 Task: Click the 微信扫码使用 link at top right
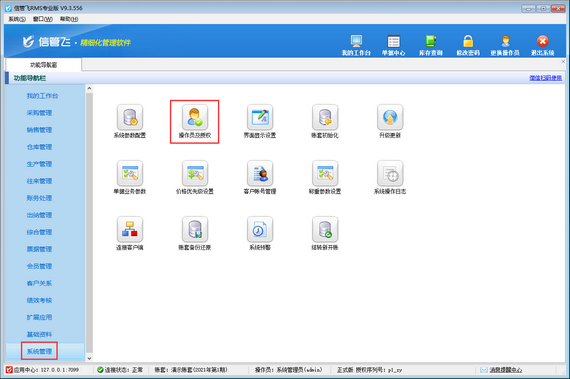tap(545, 78)
